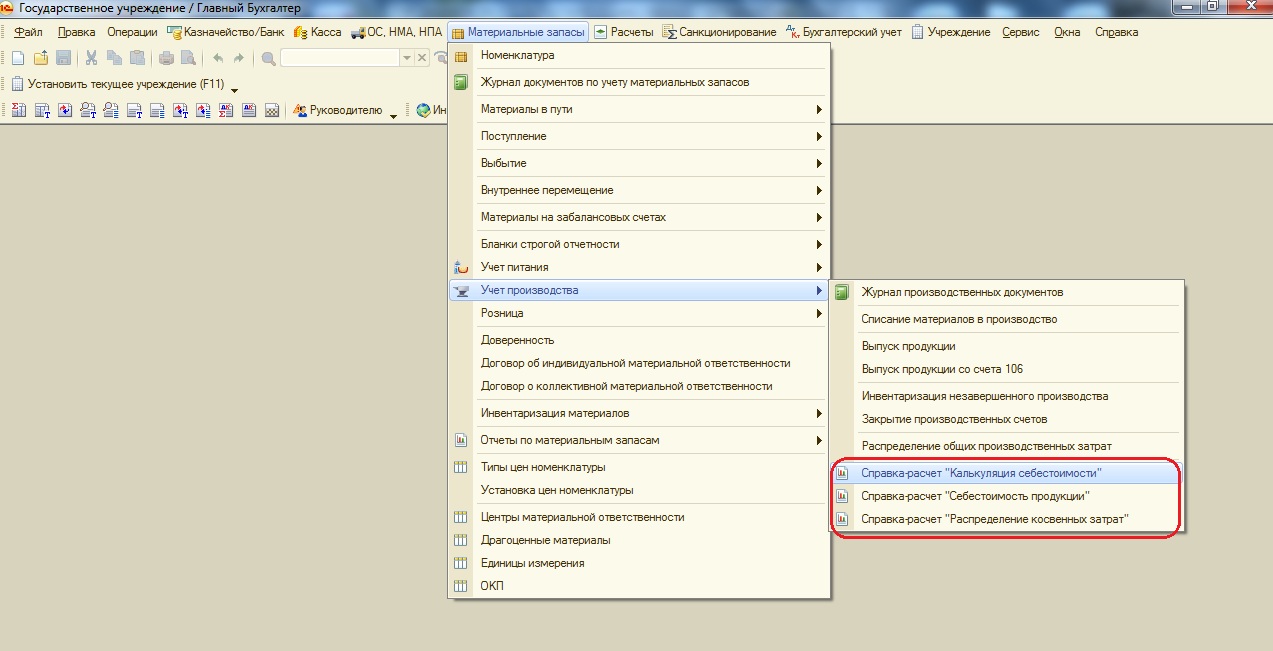
Task: Click the Cut scissors icon
Action: [91, 58]
